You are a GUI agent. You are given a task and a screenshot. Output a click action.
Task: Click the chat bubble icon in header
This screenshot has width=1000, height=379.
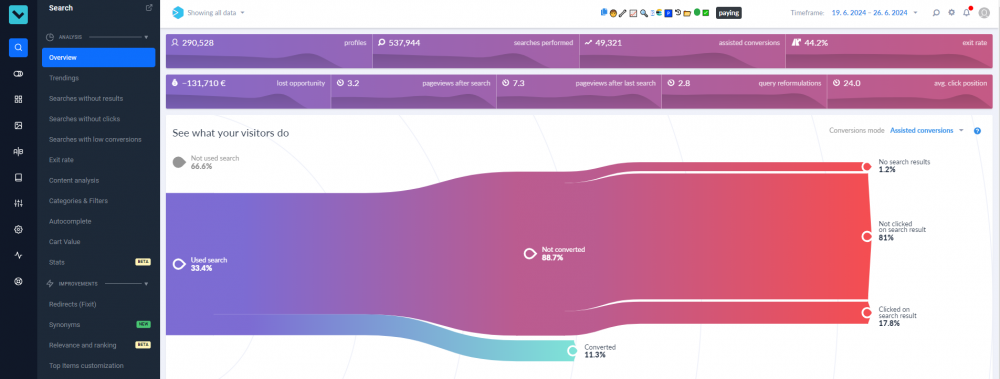point(936,12)
